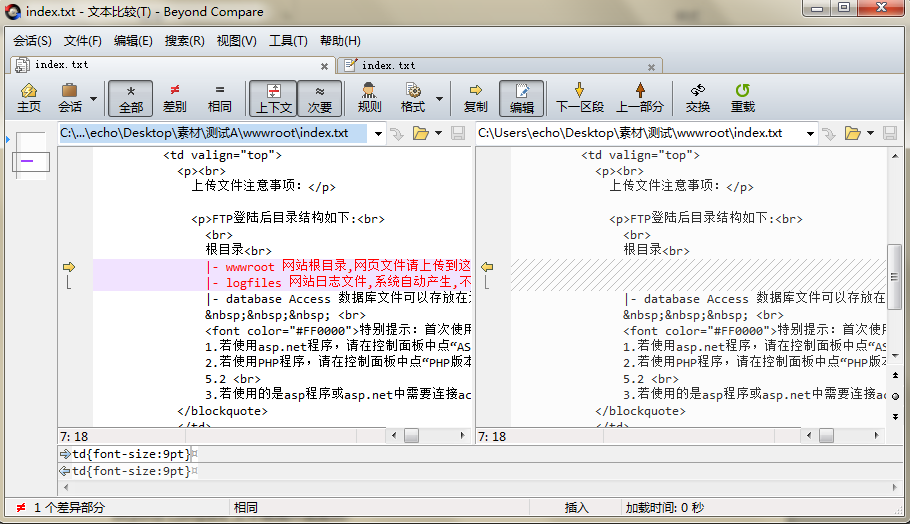Click the right pane load-file arrow icon
Image resolution: width=910 pixels, height=524 pixels.
pos(829,134)
